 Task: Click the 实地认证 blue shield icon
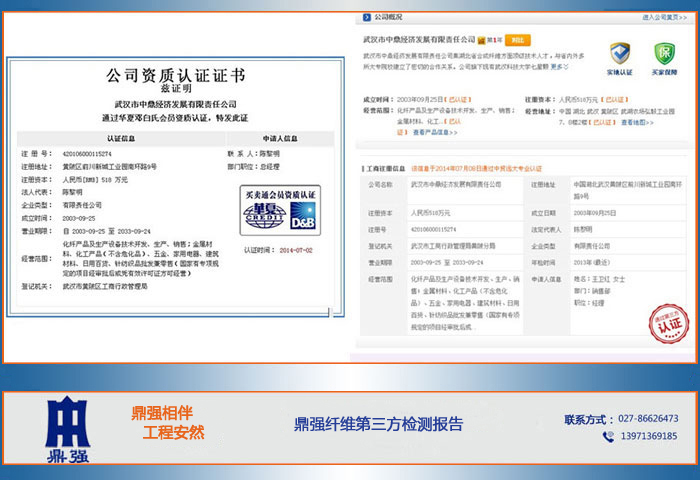620,54
